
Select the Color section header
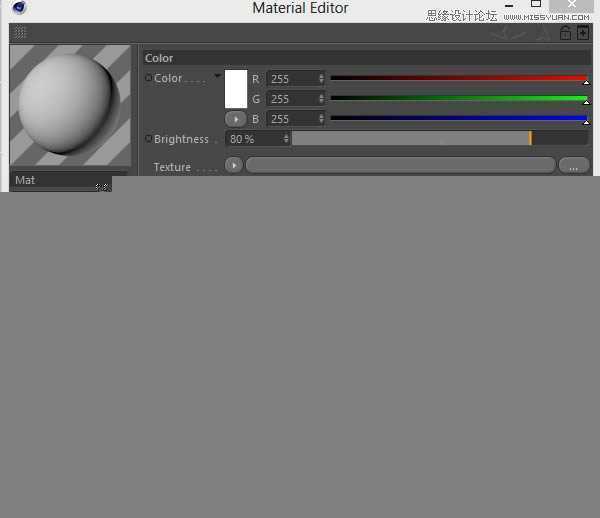367,58
